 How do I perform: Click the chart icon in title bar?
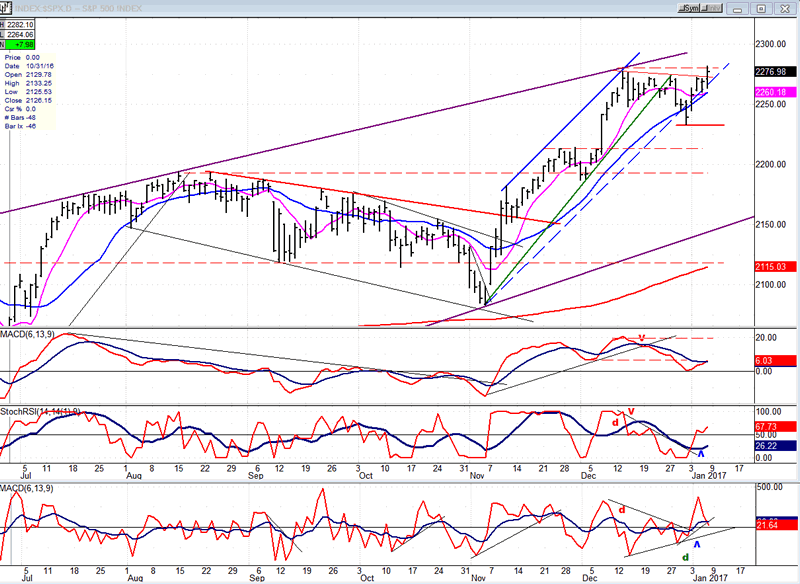[x=6, y=7]
